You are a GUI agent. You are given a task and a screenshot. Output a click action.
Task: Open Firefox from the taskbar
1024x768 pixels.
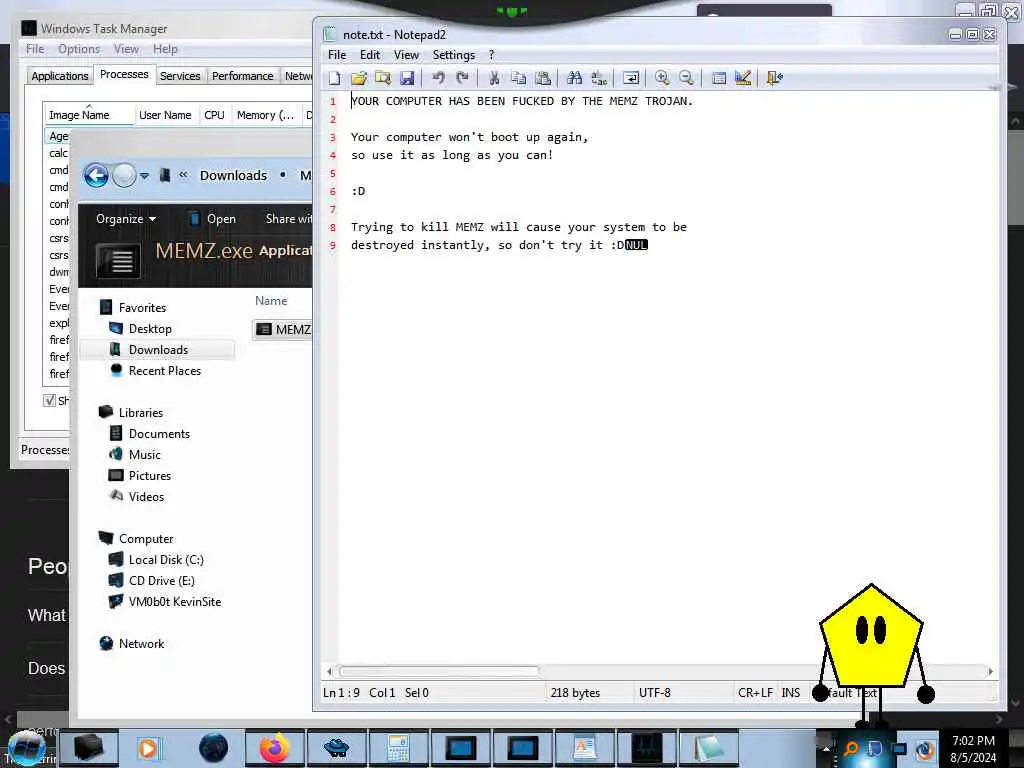[x=275, y=748]
